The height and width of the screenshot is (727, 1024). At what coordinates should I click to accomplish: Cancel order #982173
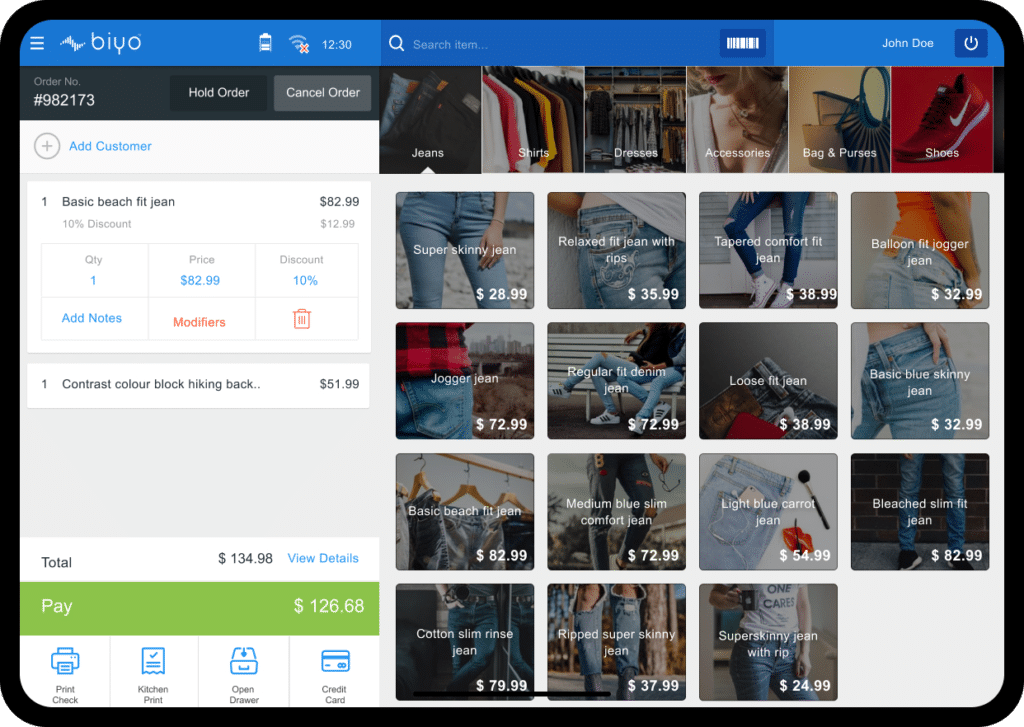[x=322, y=92]
